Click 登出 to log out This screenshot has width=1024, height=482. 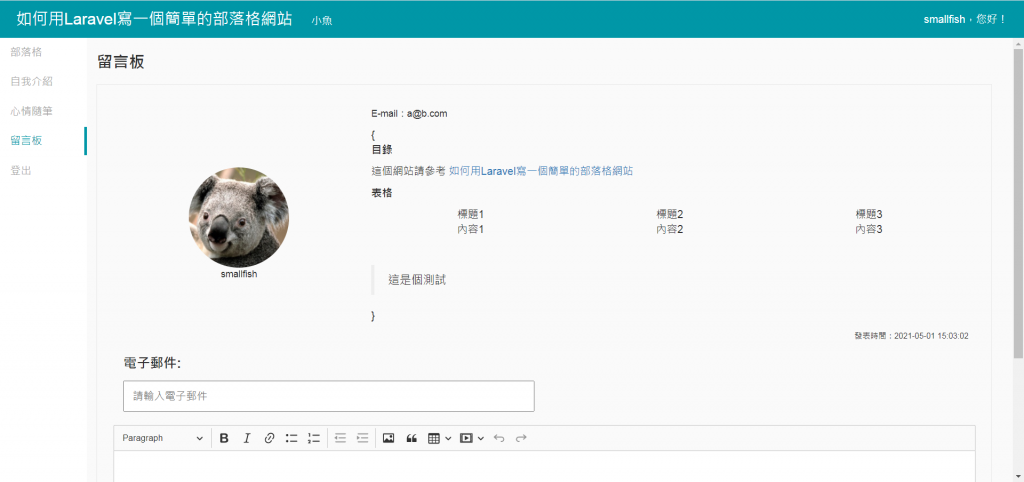tap(21, 170)
